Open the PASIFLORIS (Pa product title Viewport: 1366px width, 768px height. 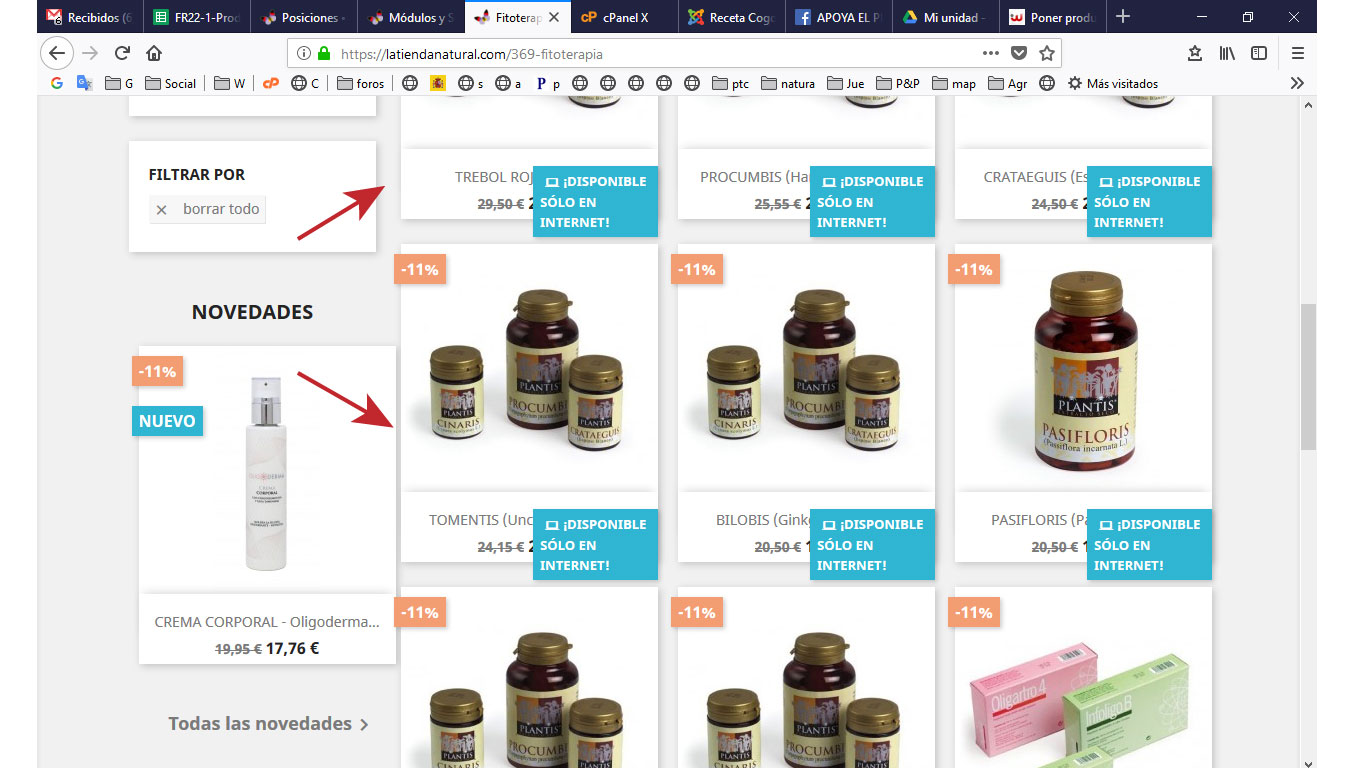click(1039, 520)
